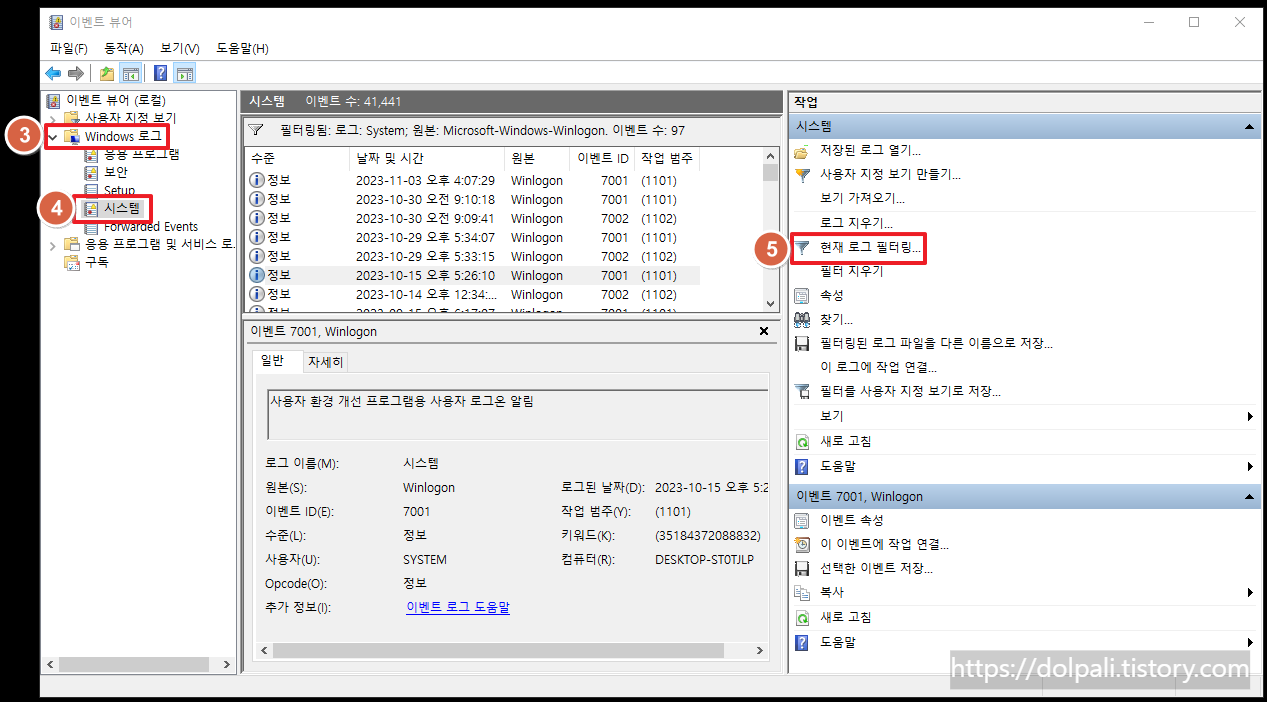The width and height of the screenshot is (1267, 702).
Task: Click the back navigation arrow
Action: coord(52,72)
